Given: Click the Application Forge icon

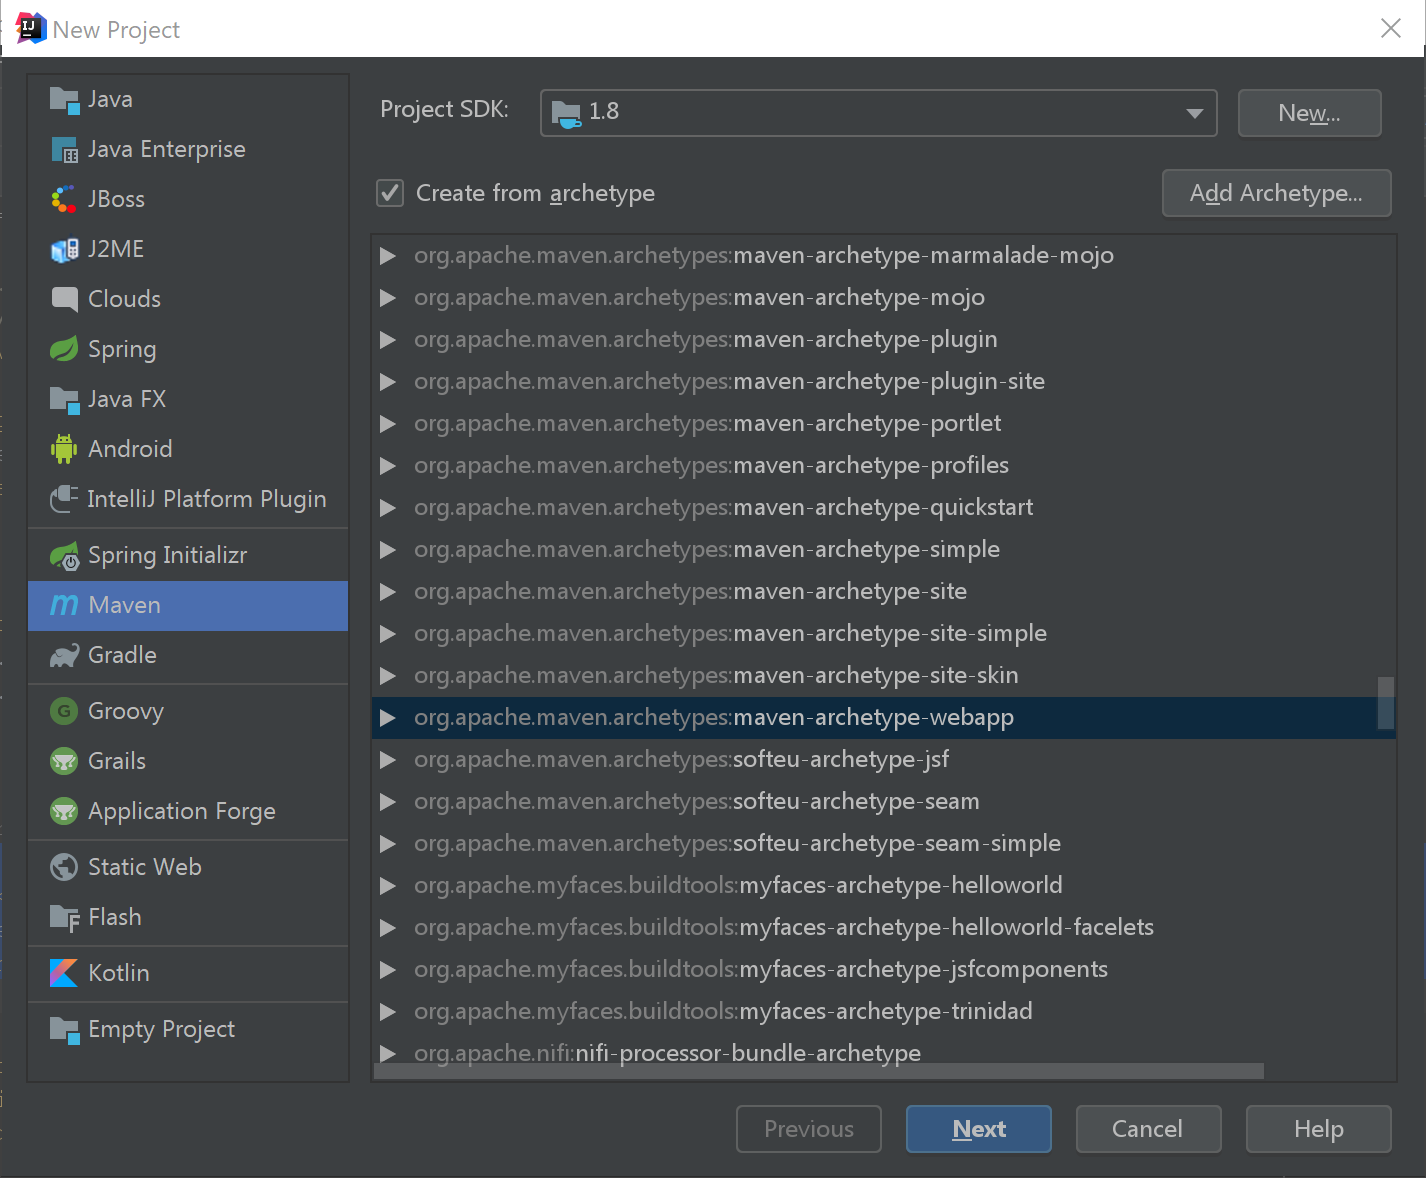Looking at the screenshot, I should tap(64, 811).
